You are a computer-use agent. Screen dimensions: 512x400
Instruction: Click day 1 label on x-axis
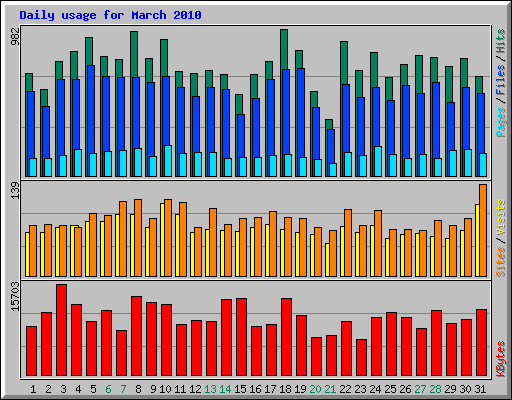[x=33, y=389]
